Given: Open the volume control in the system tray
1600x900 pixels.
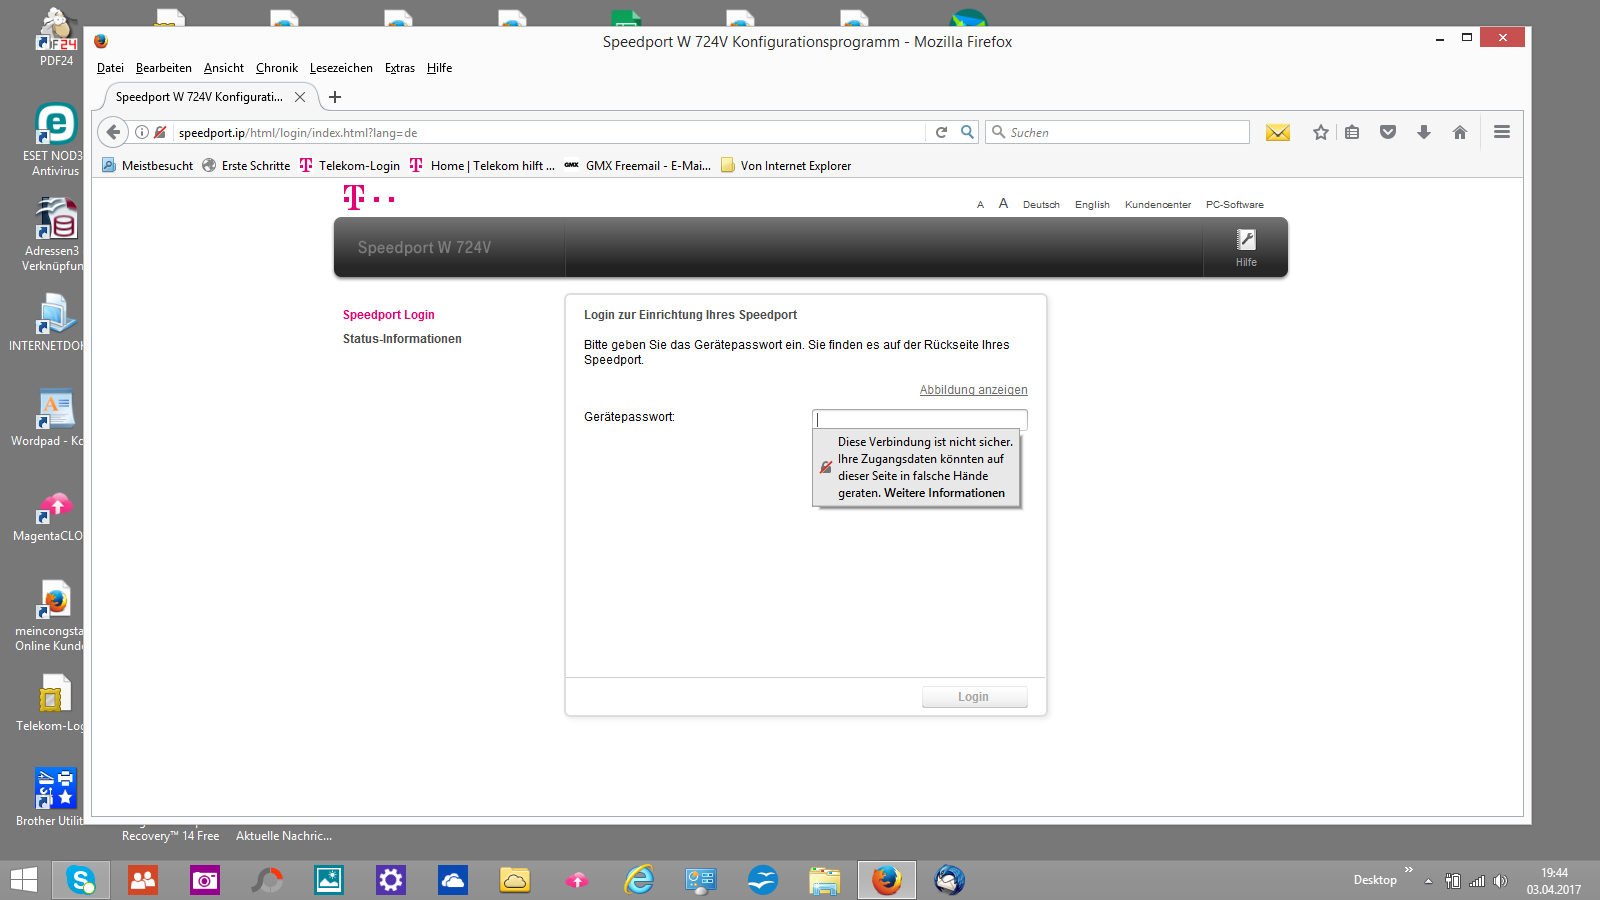Looking at the screenshot, I should pyautogui.click(x=1500, y=881).
